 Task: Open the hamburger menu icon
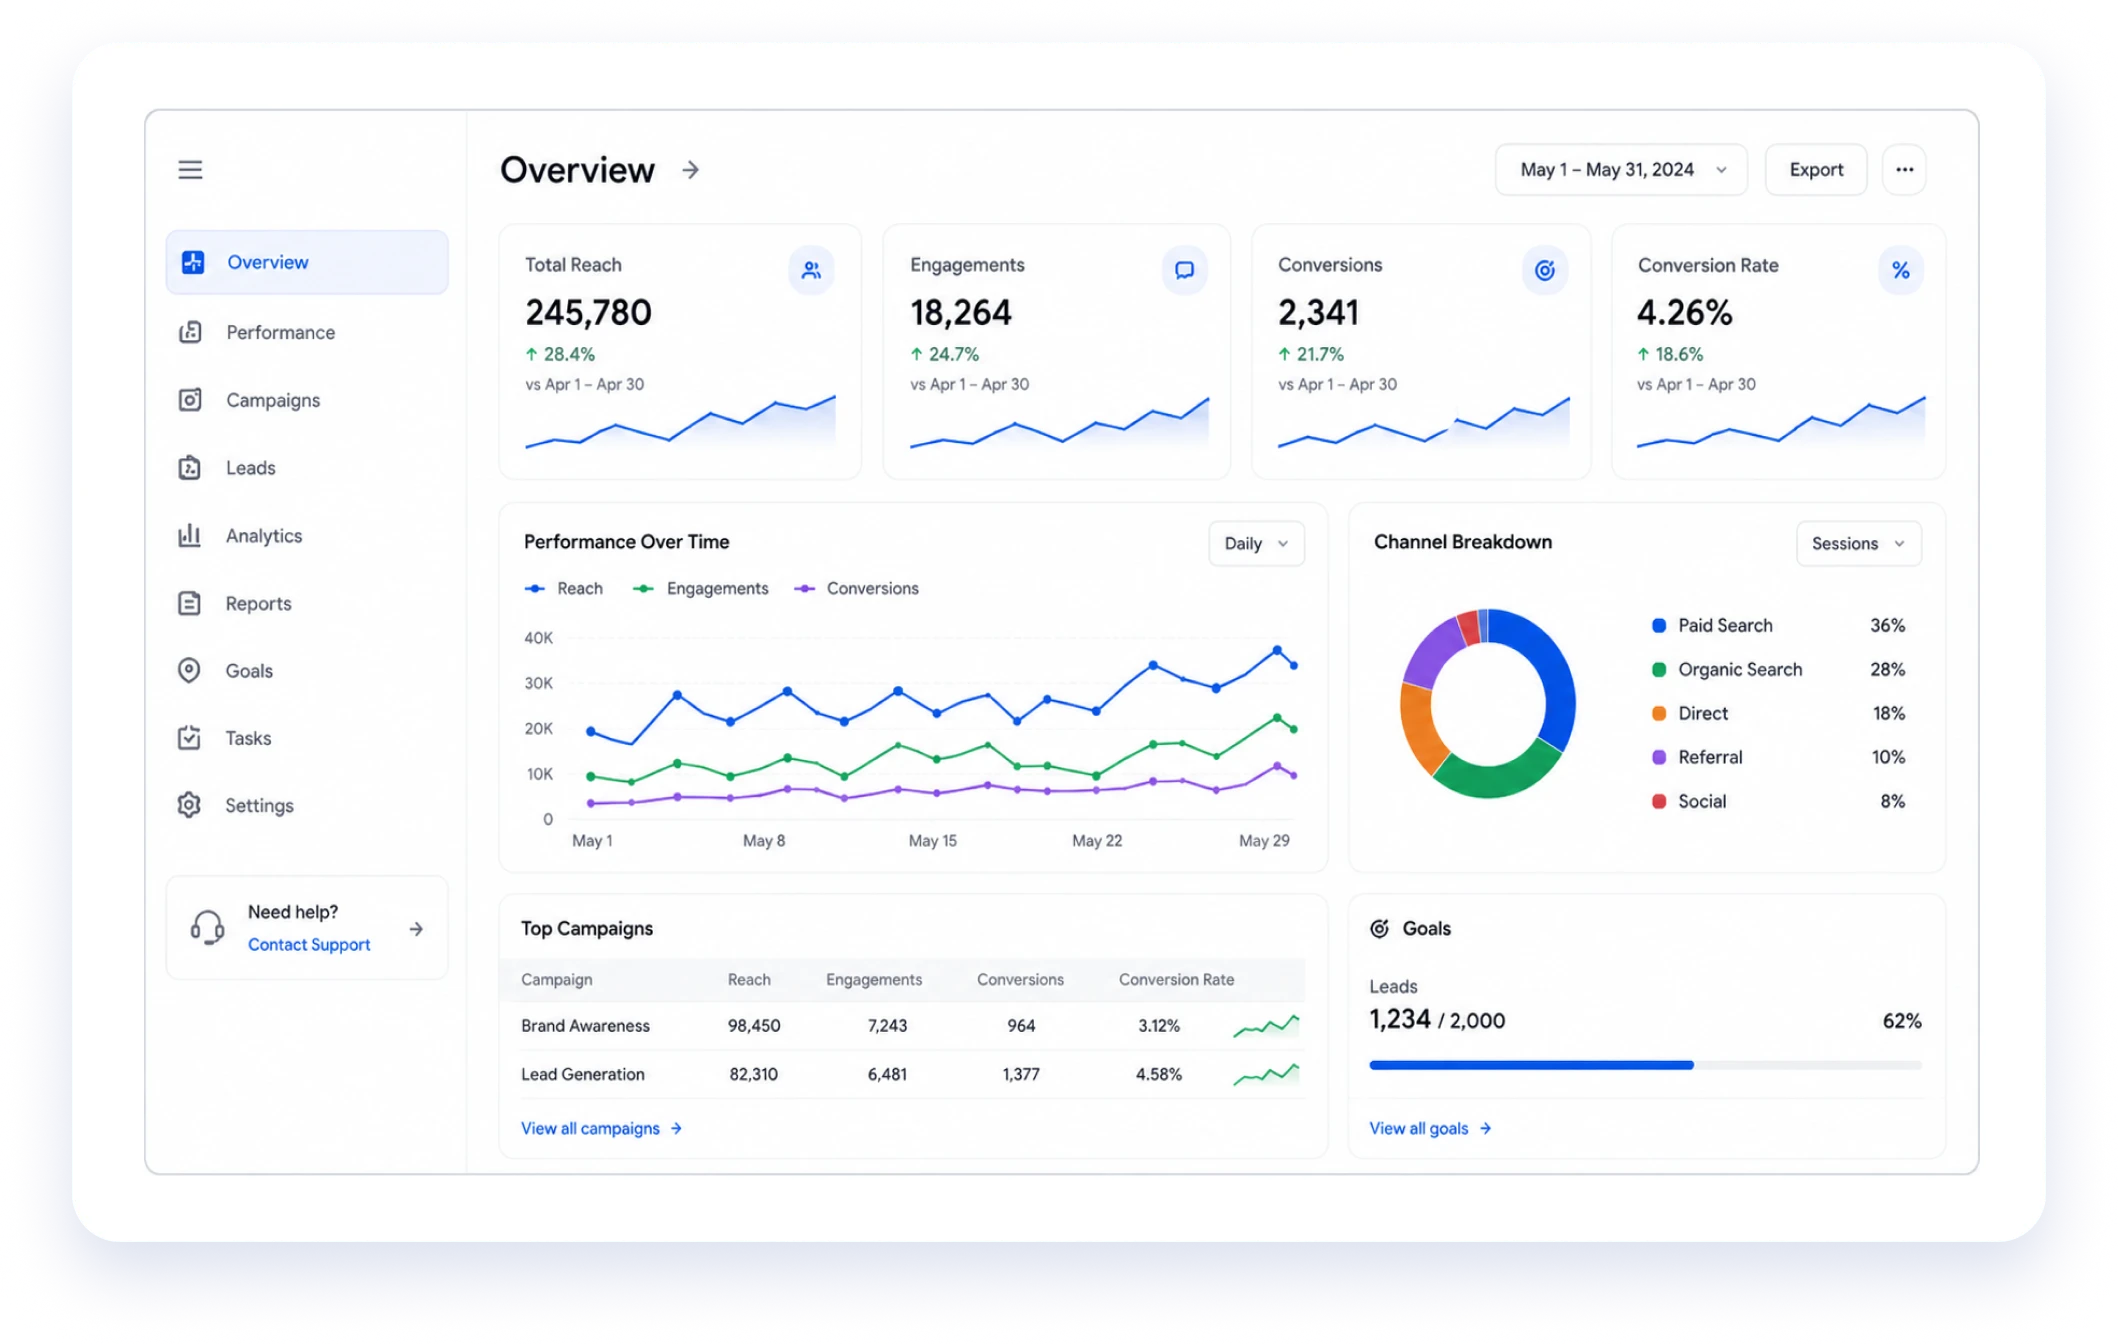(190, 170)
